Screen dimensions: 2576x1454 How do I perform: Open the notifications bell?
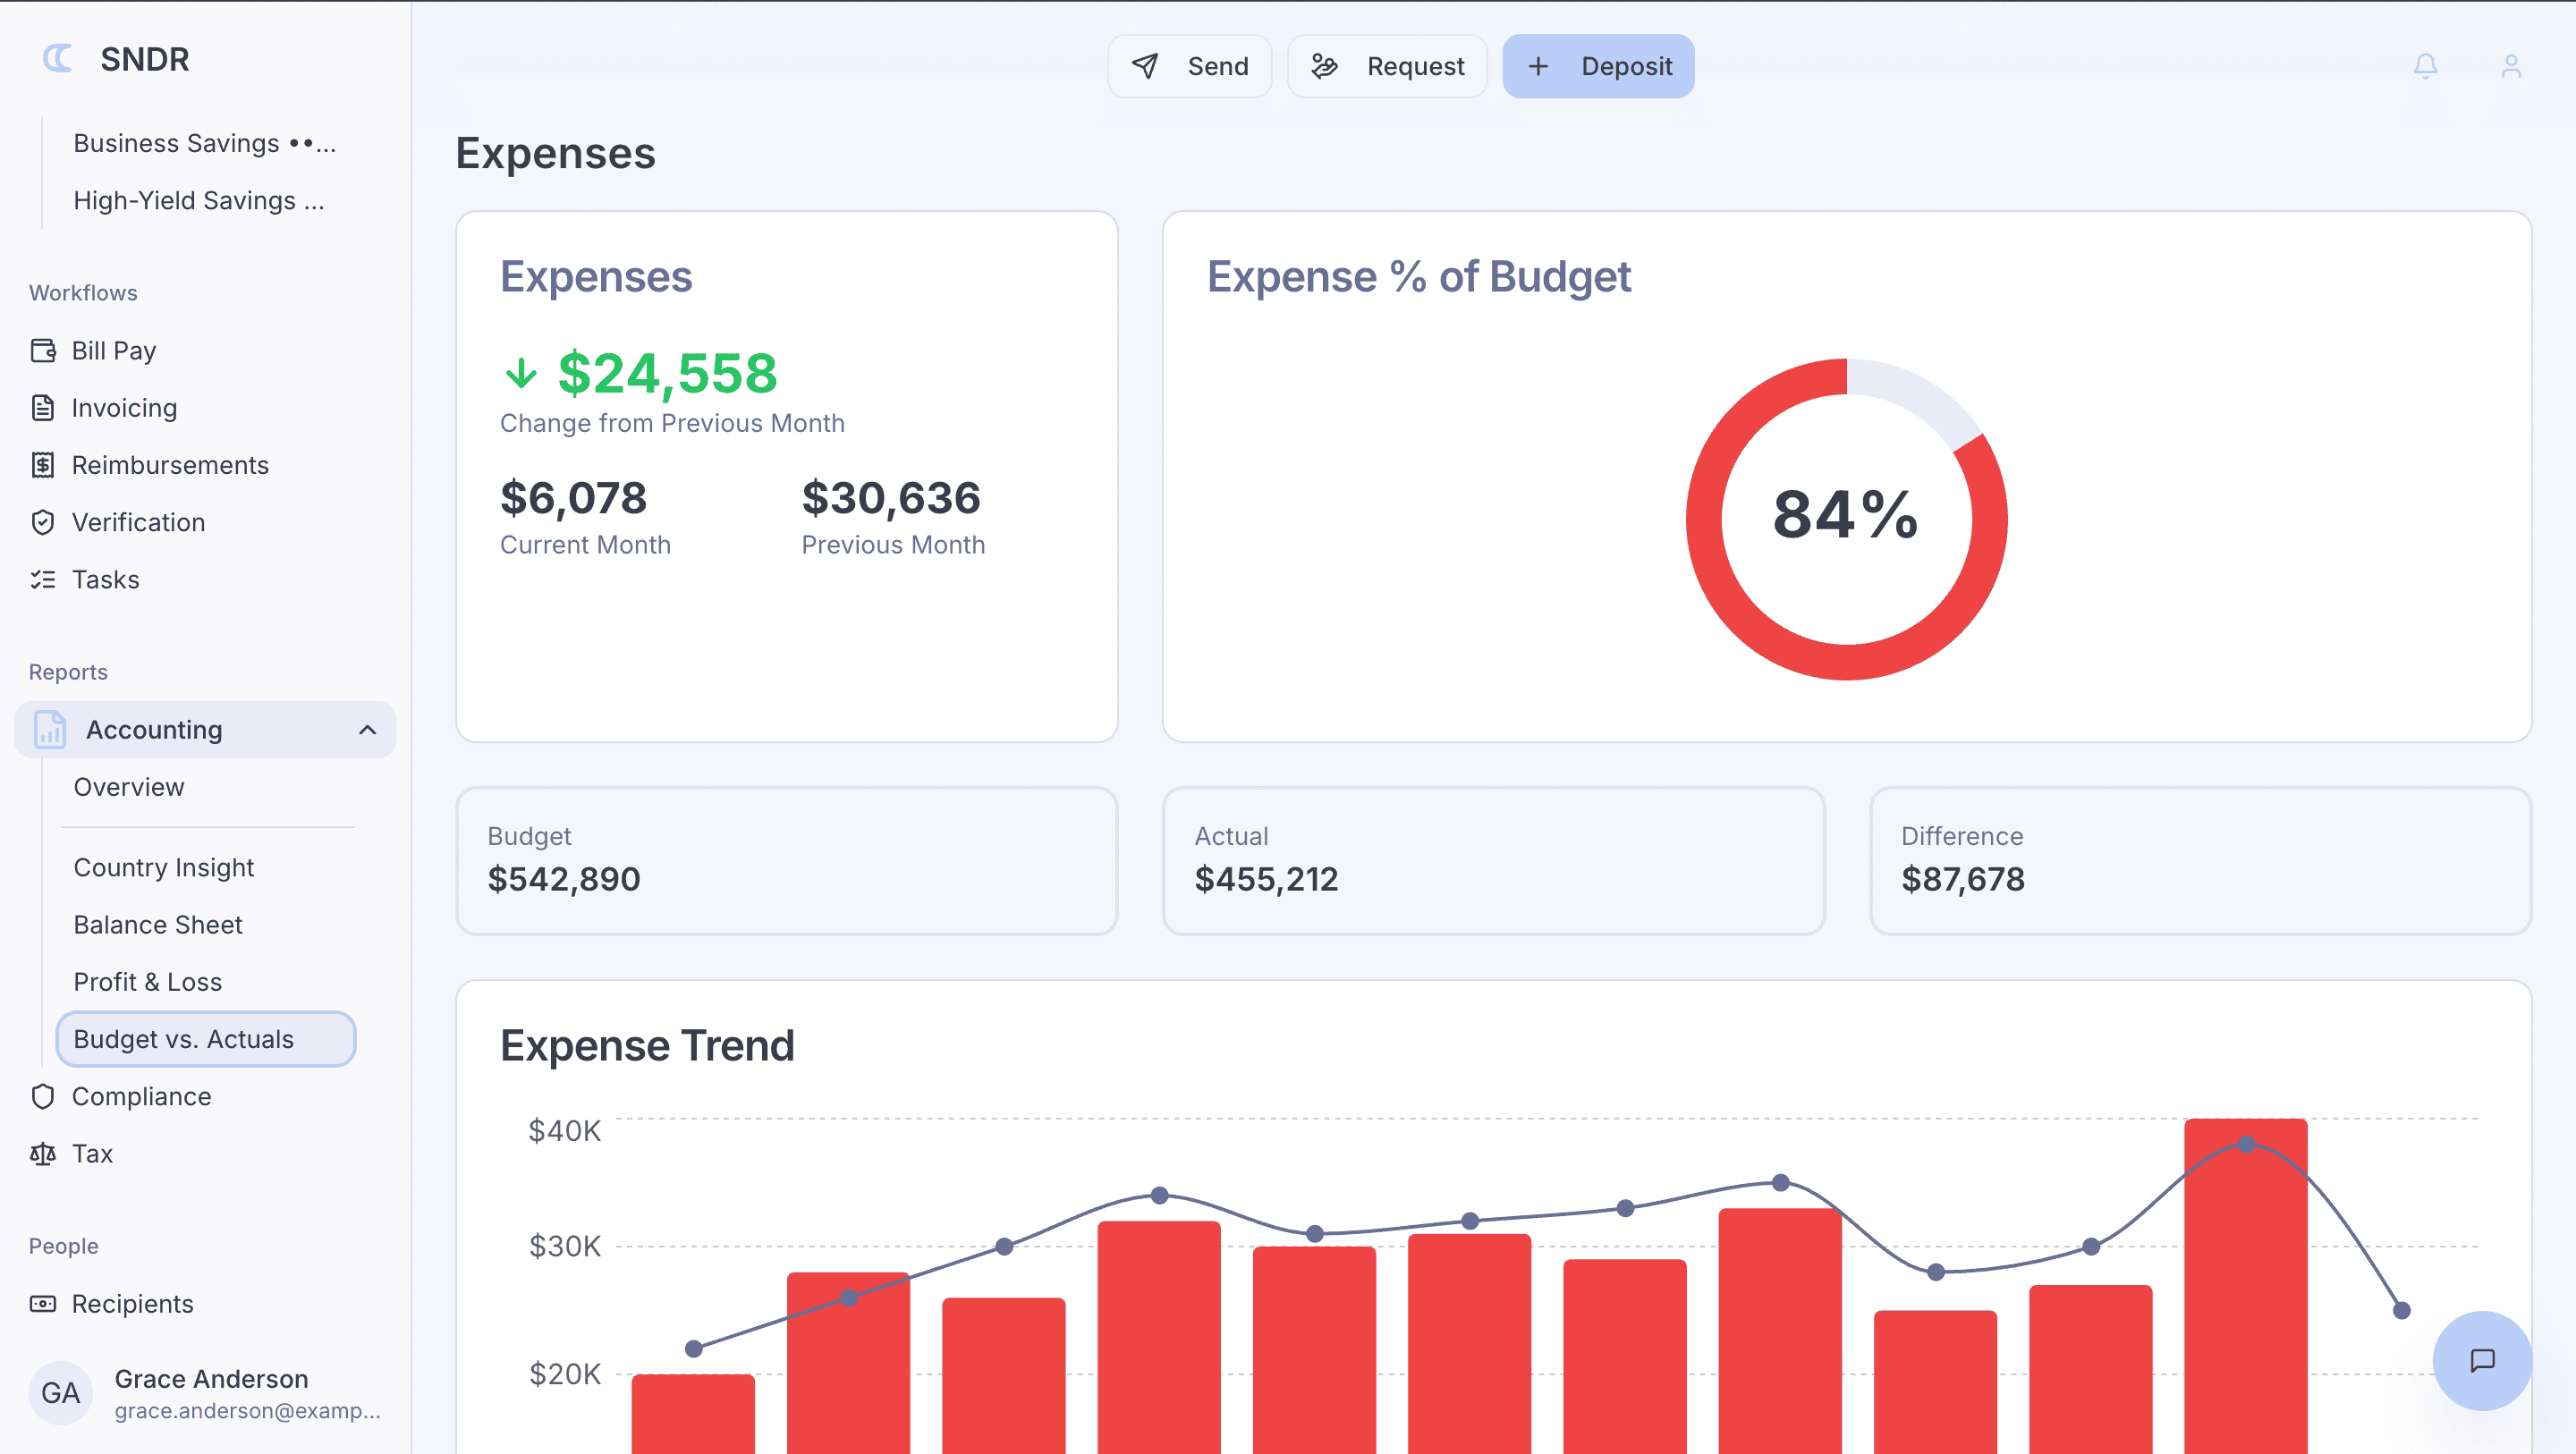coord(2425,66)
